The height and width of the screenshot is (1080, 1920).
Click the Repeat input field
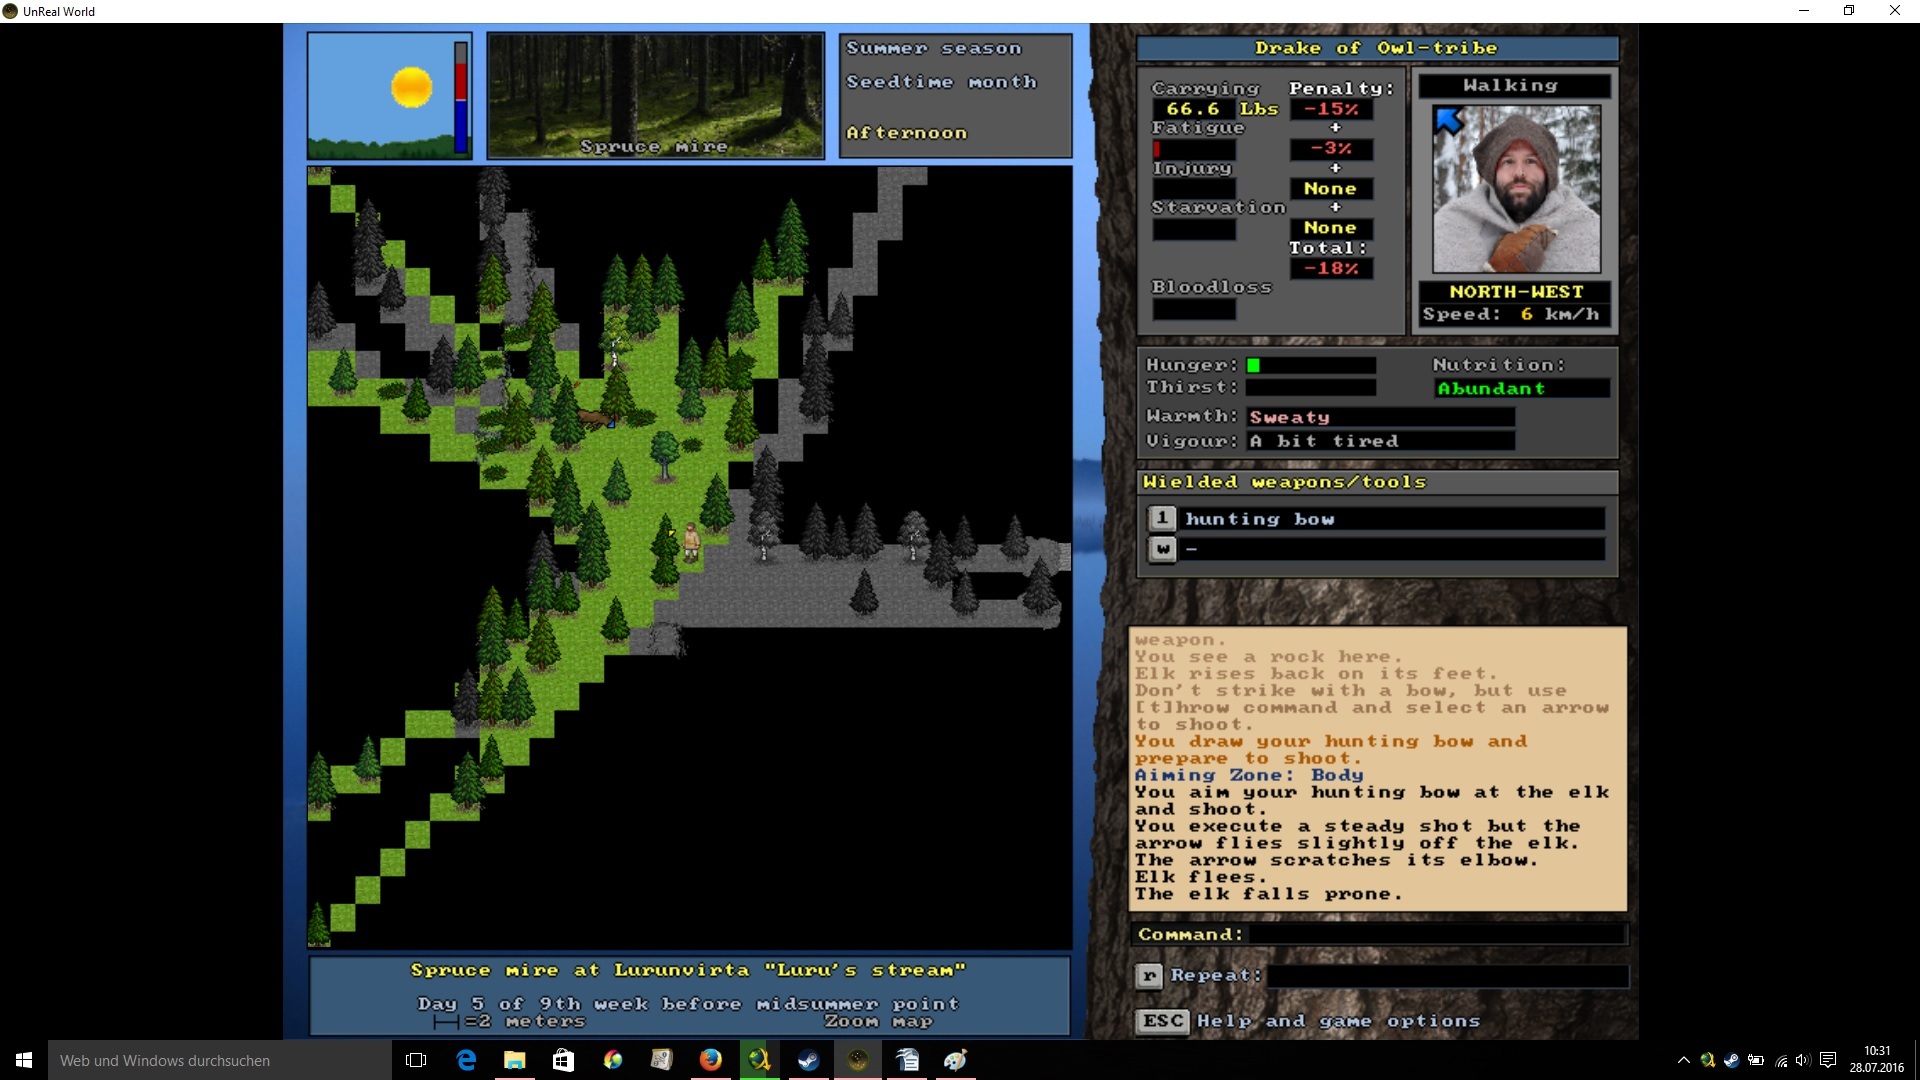(x=1447, y=976)
